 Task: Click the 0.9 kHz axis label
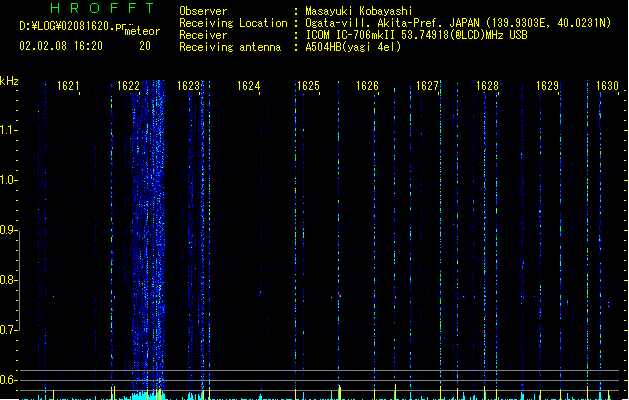click(x=8, y=230)
